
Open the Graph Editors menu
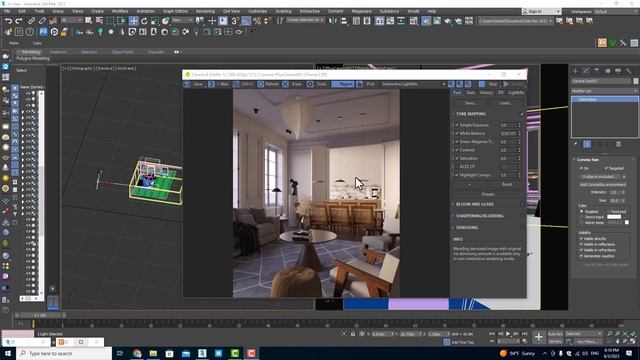(x=176, y=11)
